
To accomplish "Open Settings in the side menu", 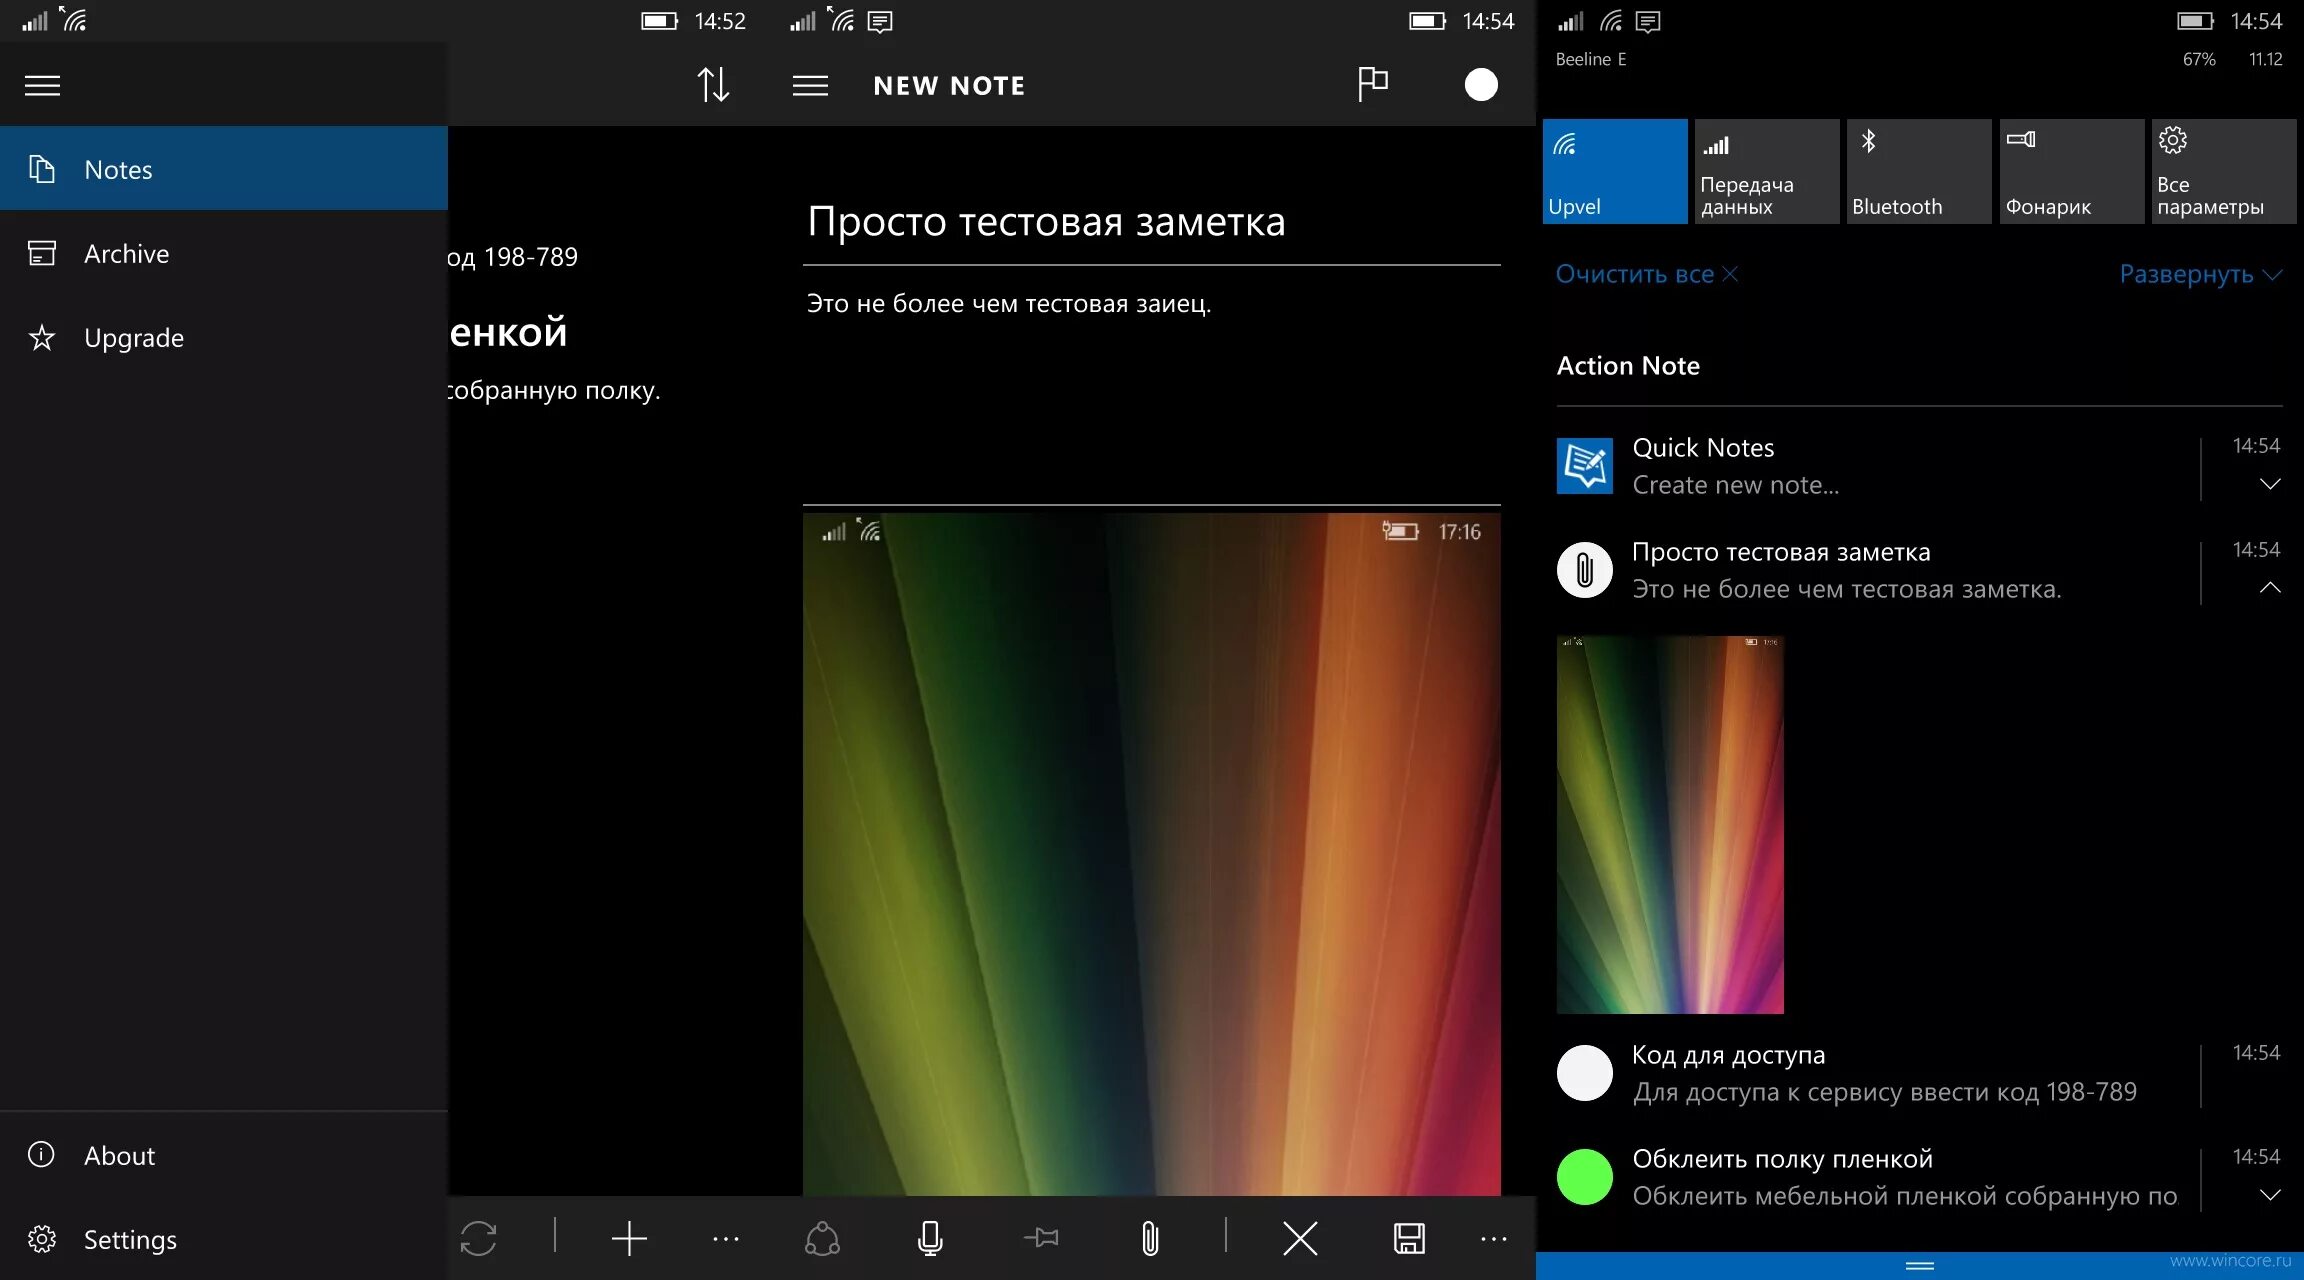I will (130, 1240).
